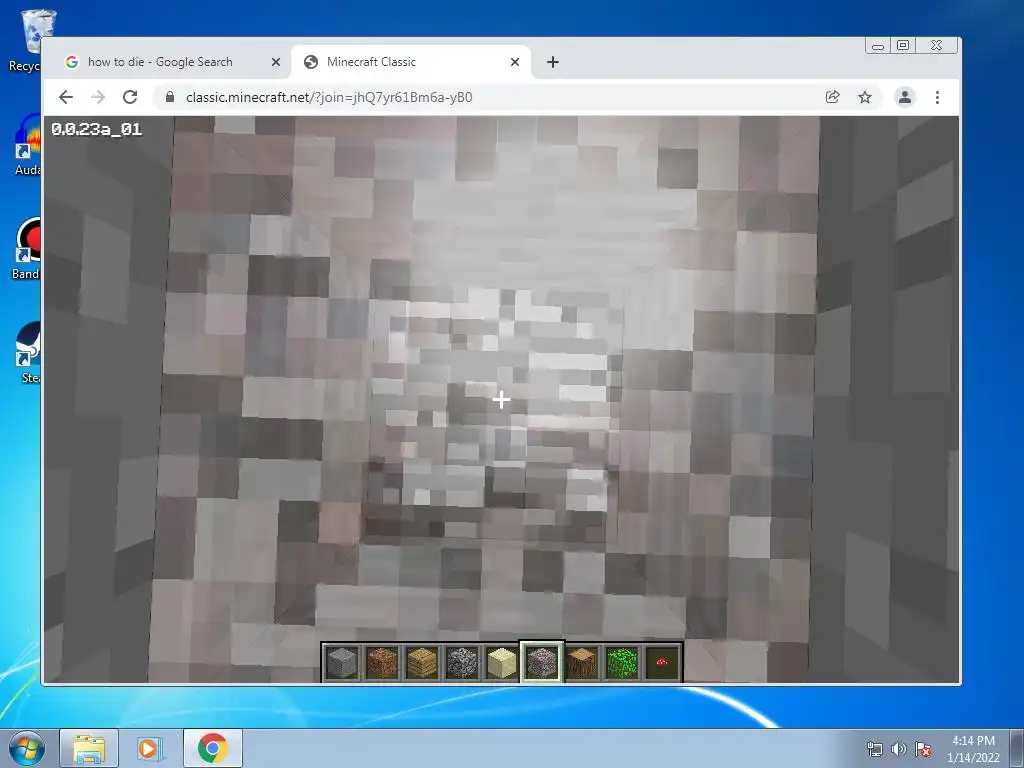
Task: Select the leaves block in hotbar
Action: click(622, 662)
